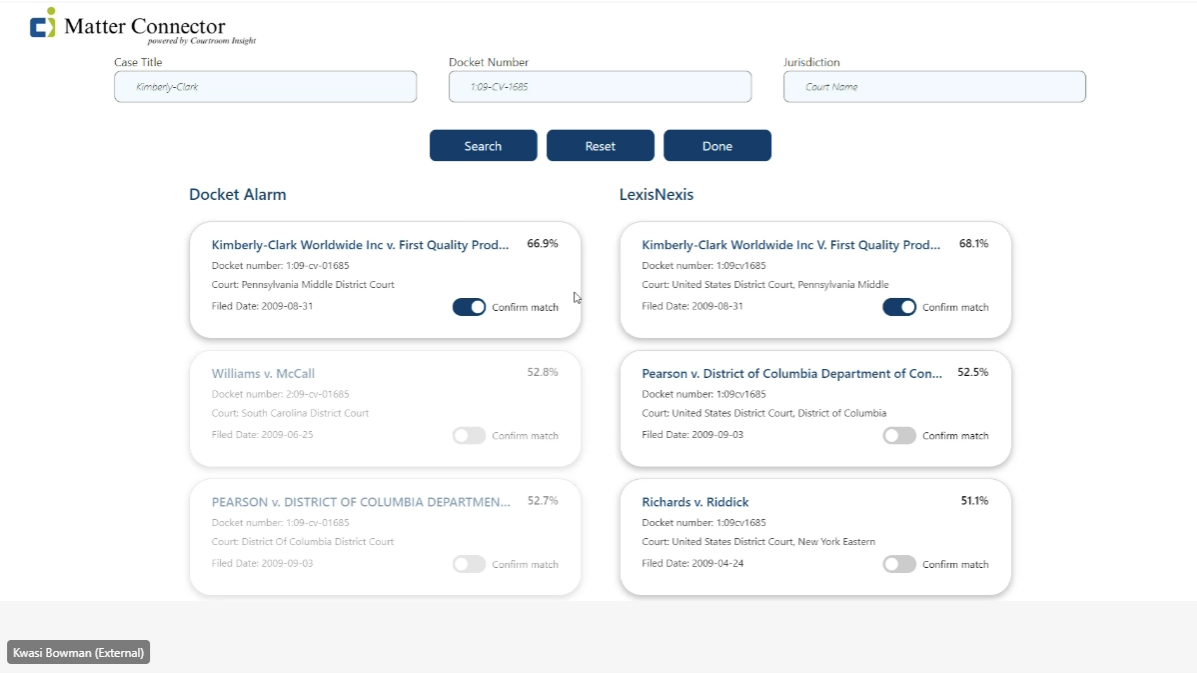Toggle Confirm match for LexisNexis Pearson card
This screenshot has width=1197, height=673.
(x=899, y=436)
